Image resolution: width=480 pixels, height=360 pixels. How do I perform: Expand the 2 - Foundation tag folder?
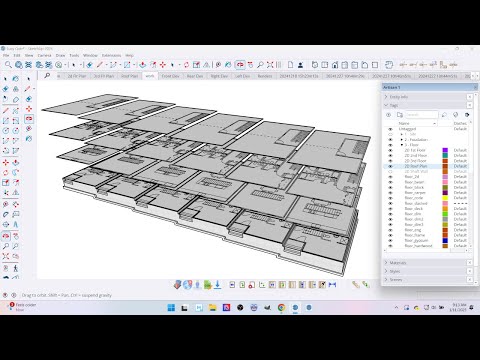[402, 140]
